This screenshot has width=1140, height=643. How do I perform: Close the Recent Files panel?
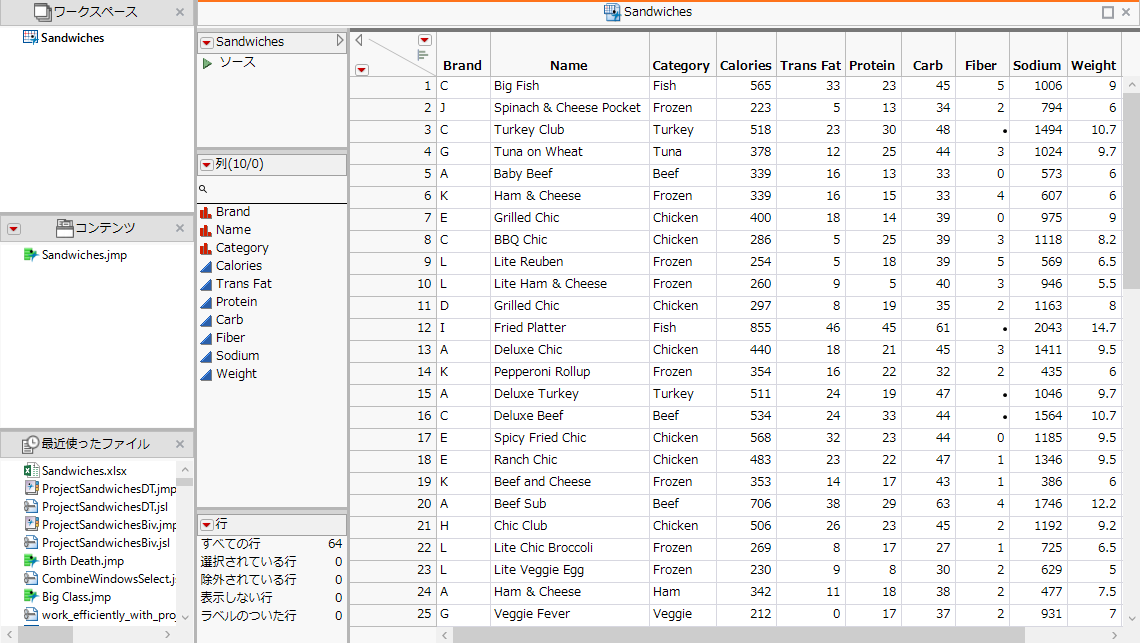(180, 444)
